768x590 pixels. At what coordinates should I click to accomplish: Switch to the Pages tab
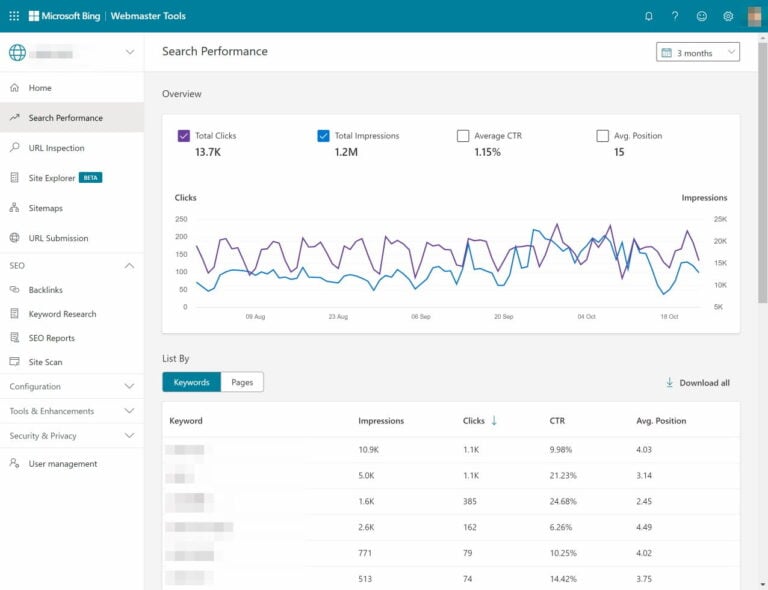(242, 382)
